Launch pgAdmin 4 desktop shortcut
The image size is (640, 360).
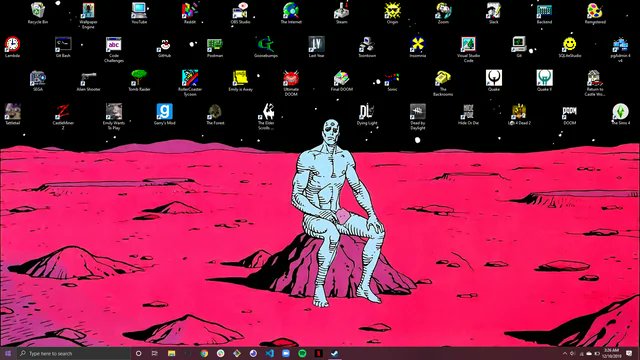click(x=620, y=49)
